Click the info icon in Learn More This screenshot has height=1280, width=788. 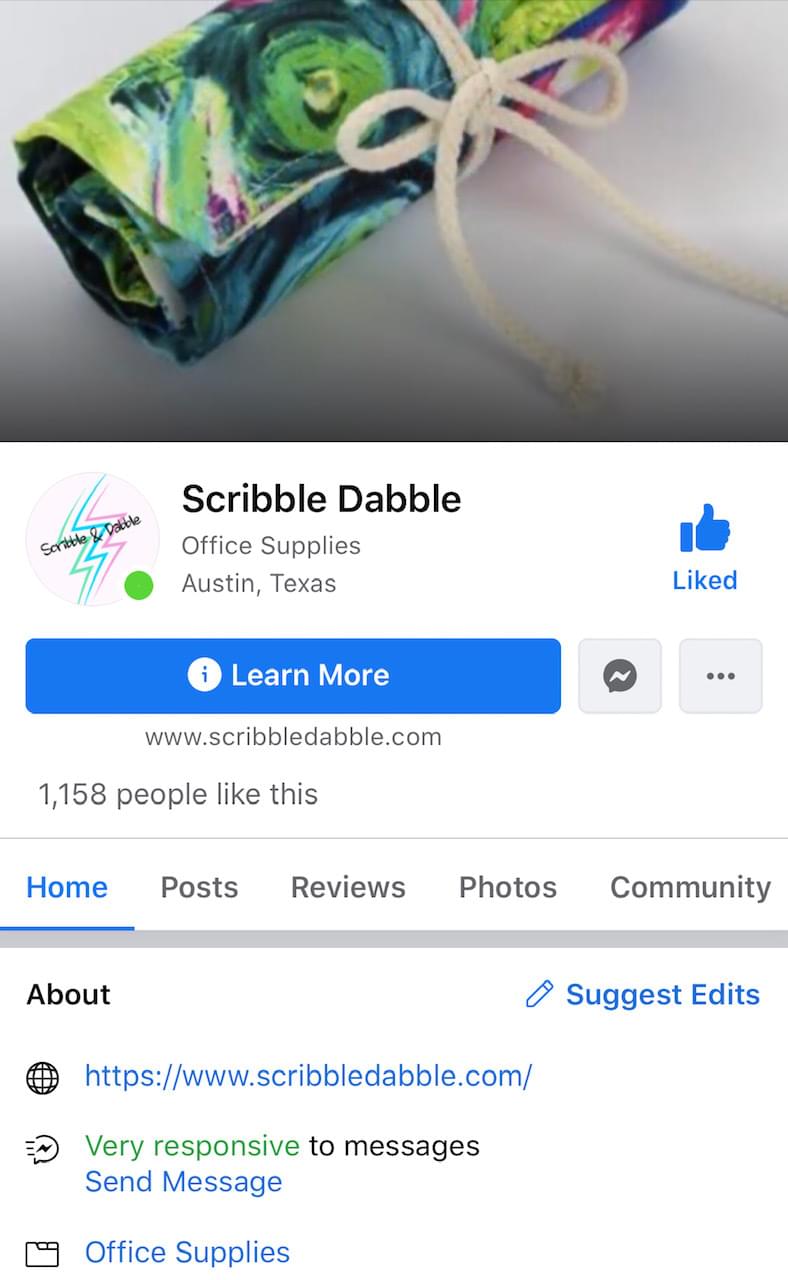tap(204, 675)
